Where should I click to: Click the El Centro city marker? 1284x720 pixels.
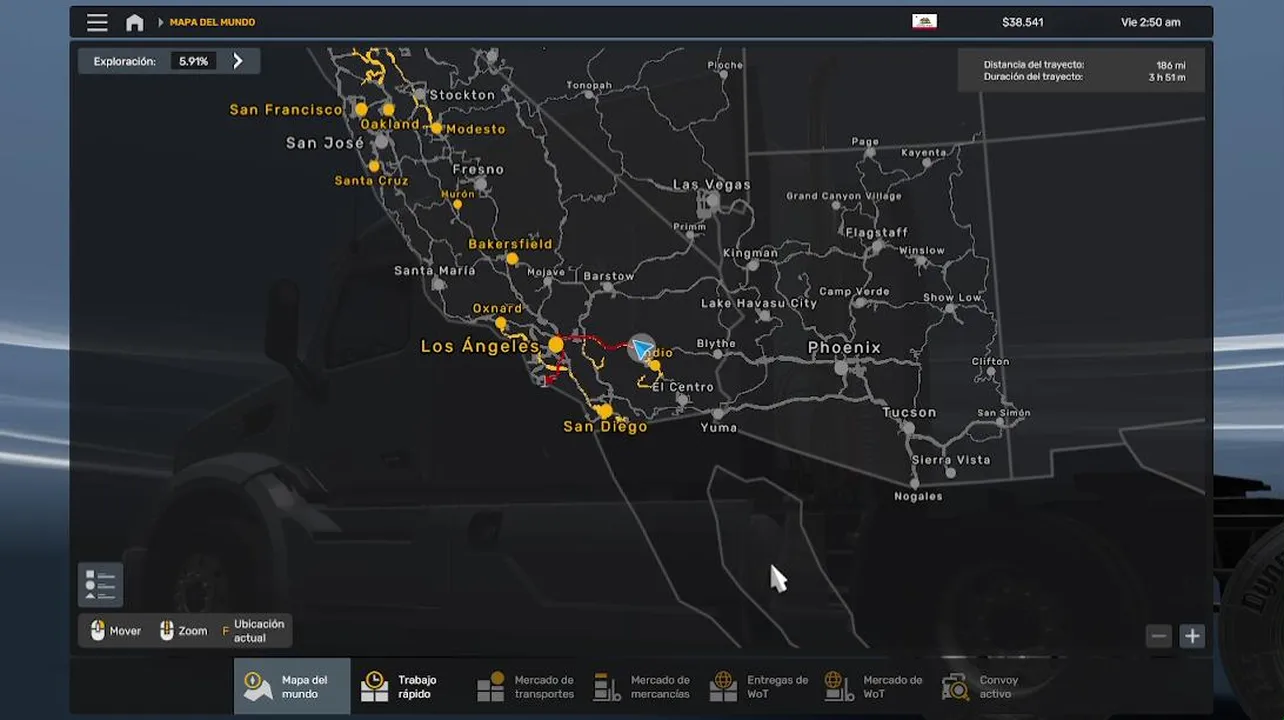click(x=682, y=399)
